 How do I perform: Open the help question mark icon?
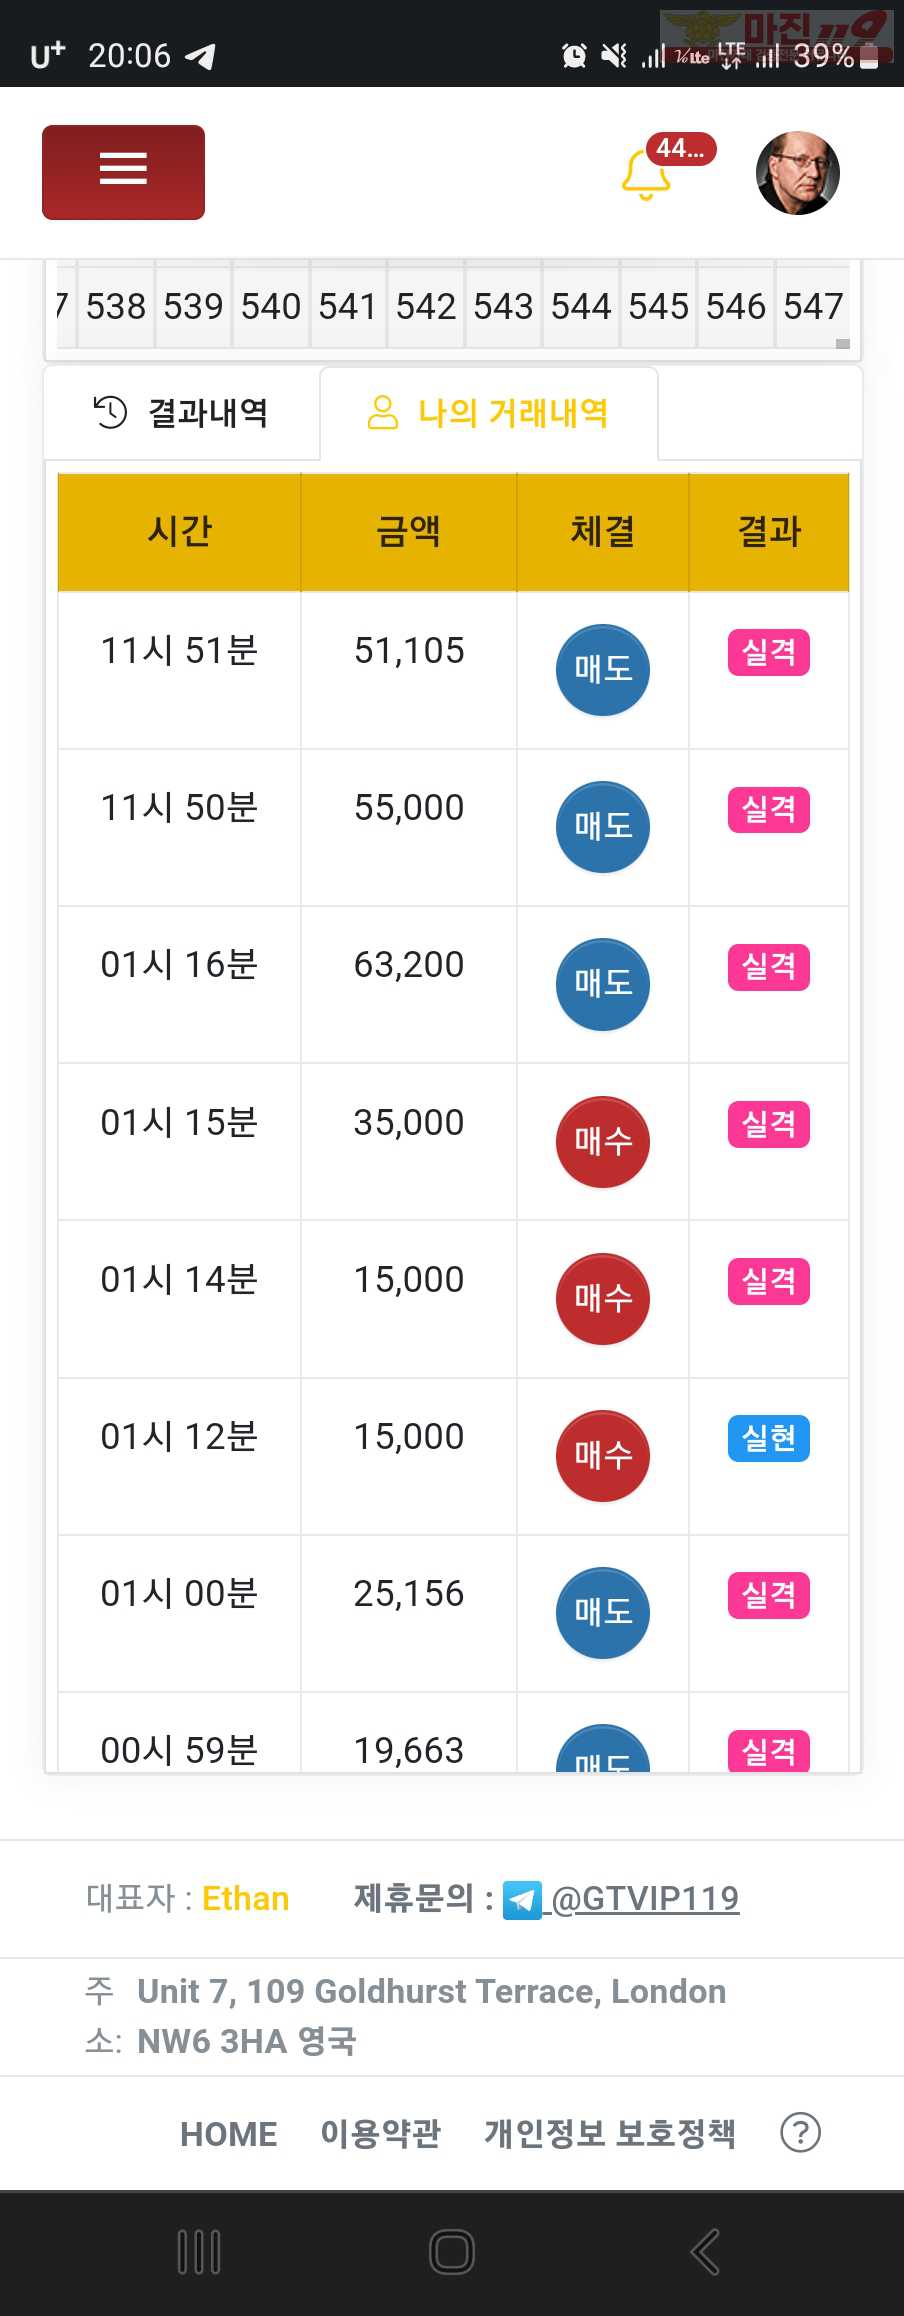pyautogui.click(x=800, y=2132)
